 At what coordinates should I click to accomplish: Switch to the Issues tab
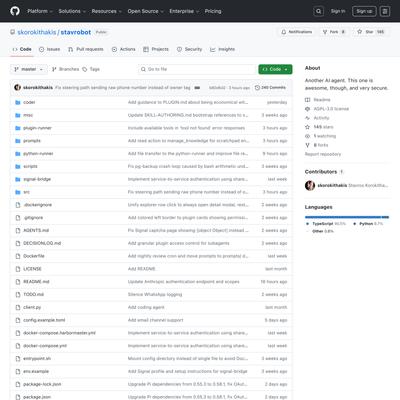tap(50, 49)
